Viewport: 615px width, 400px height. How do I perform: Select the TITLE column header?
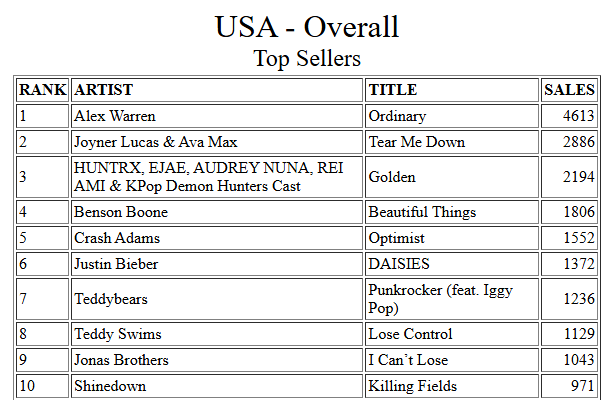click(x=452, y=90)
